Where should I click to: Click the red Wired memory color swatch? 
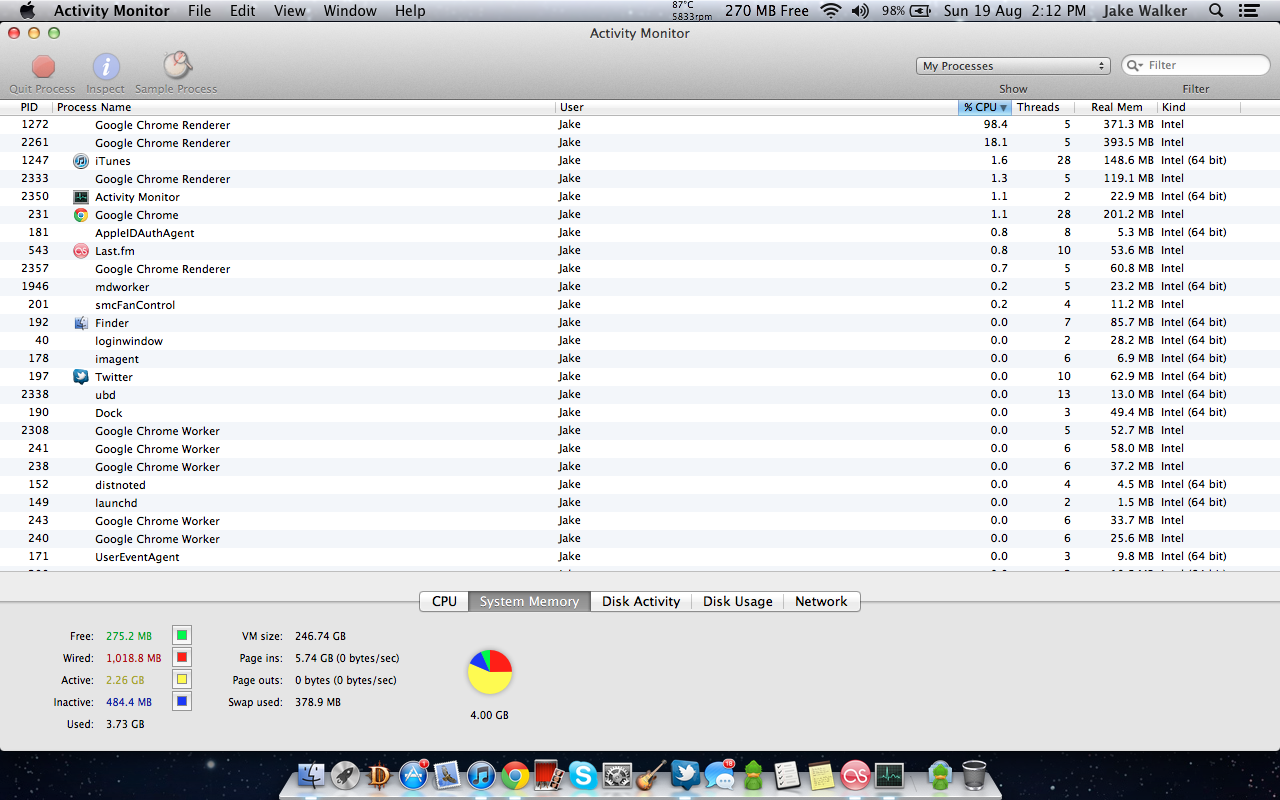pos(182,657)
